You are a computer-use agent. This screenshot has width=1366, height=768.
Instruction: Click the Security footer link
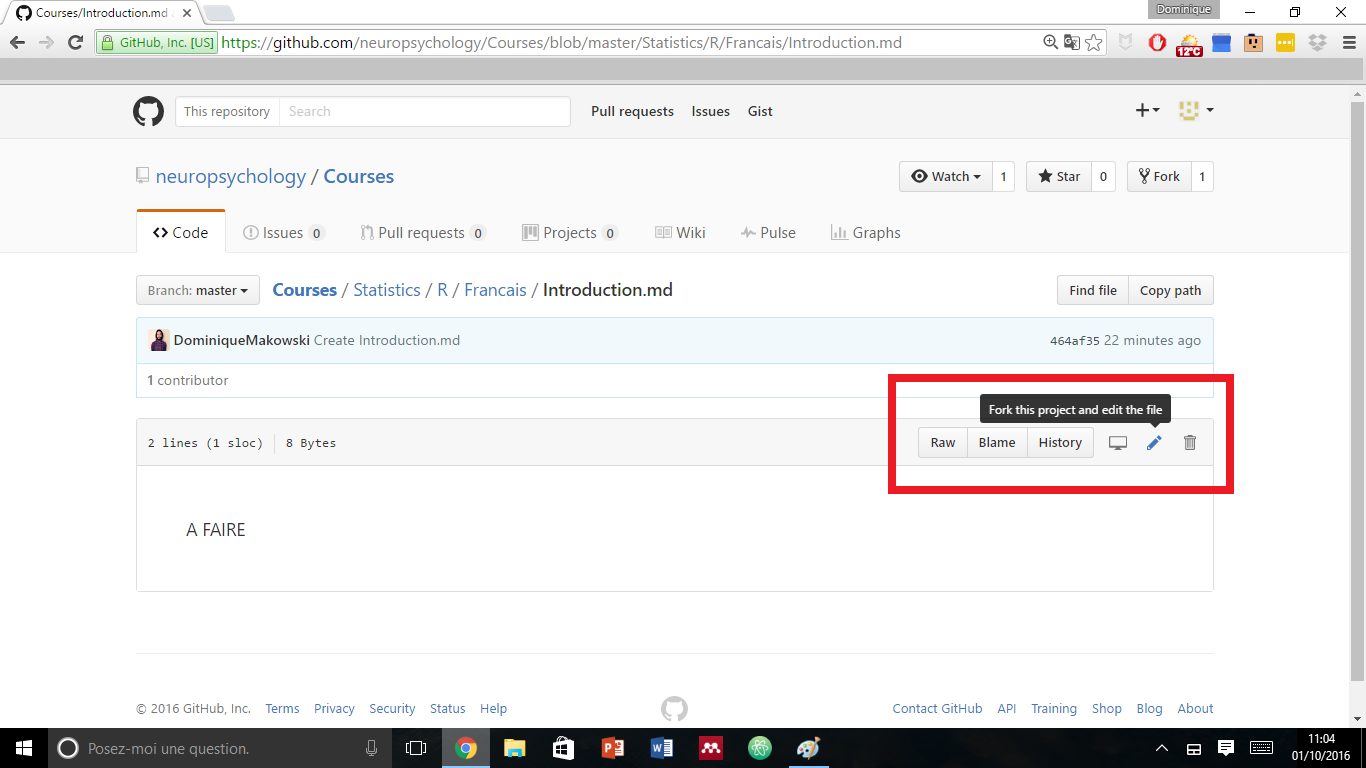point(392,708)
